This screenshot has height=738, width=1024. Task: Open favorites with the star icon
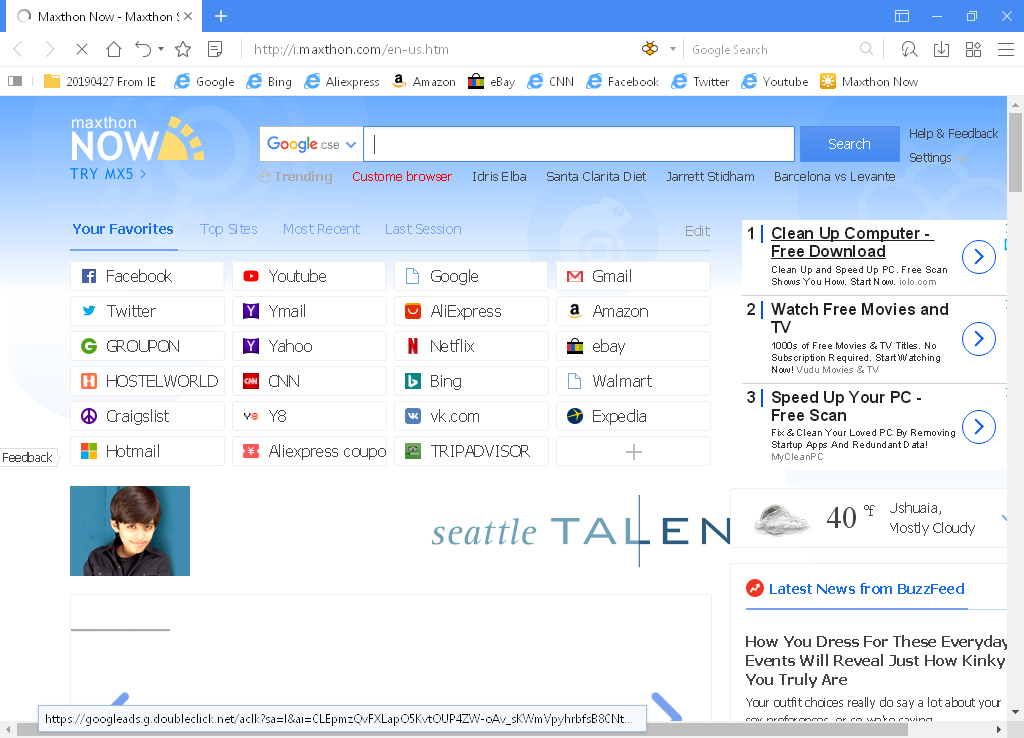(x=182, y=48)
